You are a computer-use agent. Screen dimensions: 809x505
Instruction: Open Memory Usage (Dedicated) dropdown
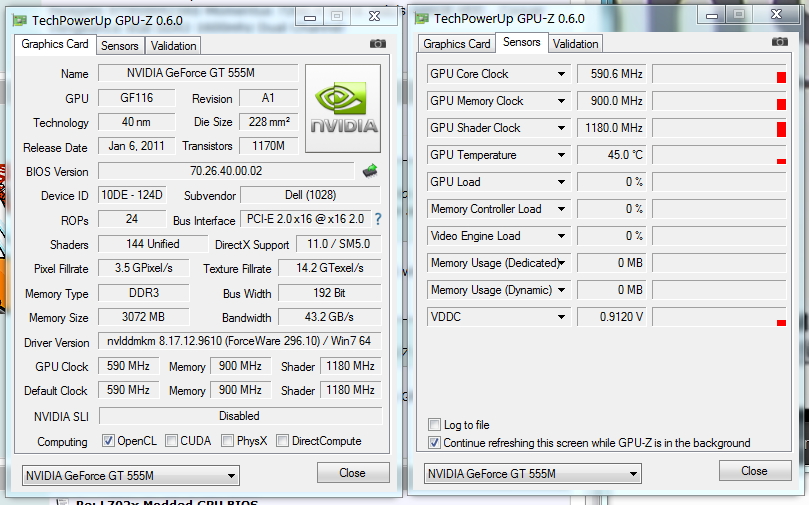[561, 263]
